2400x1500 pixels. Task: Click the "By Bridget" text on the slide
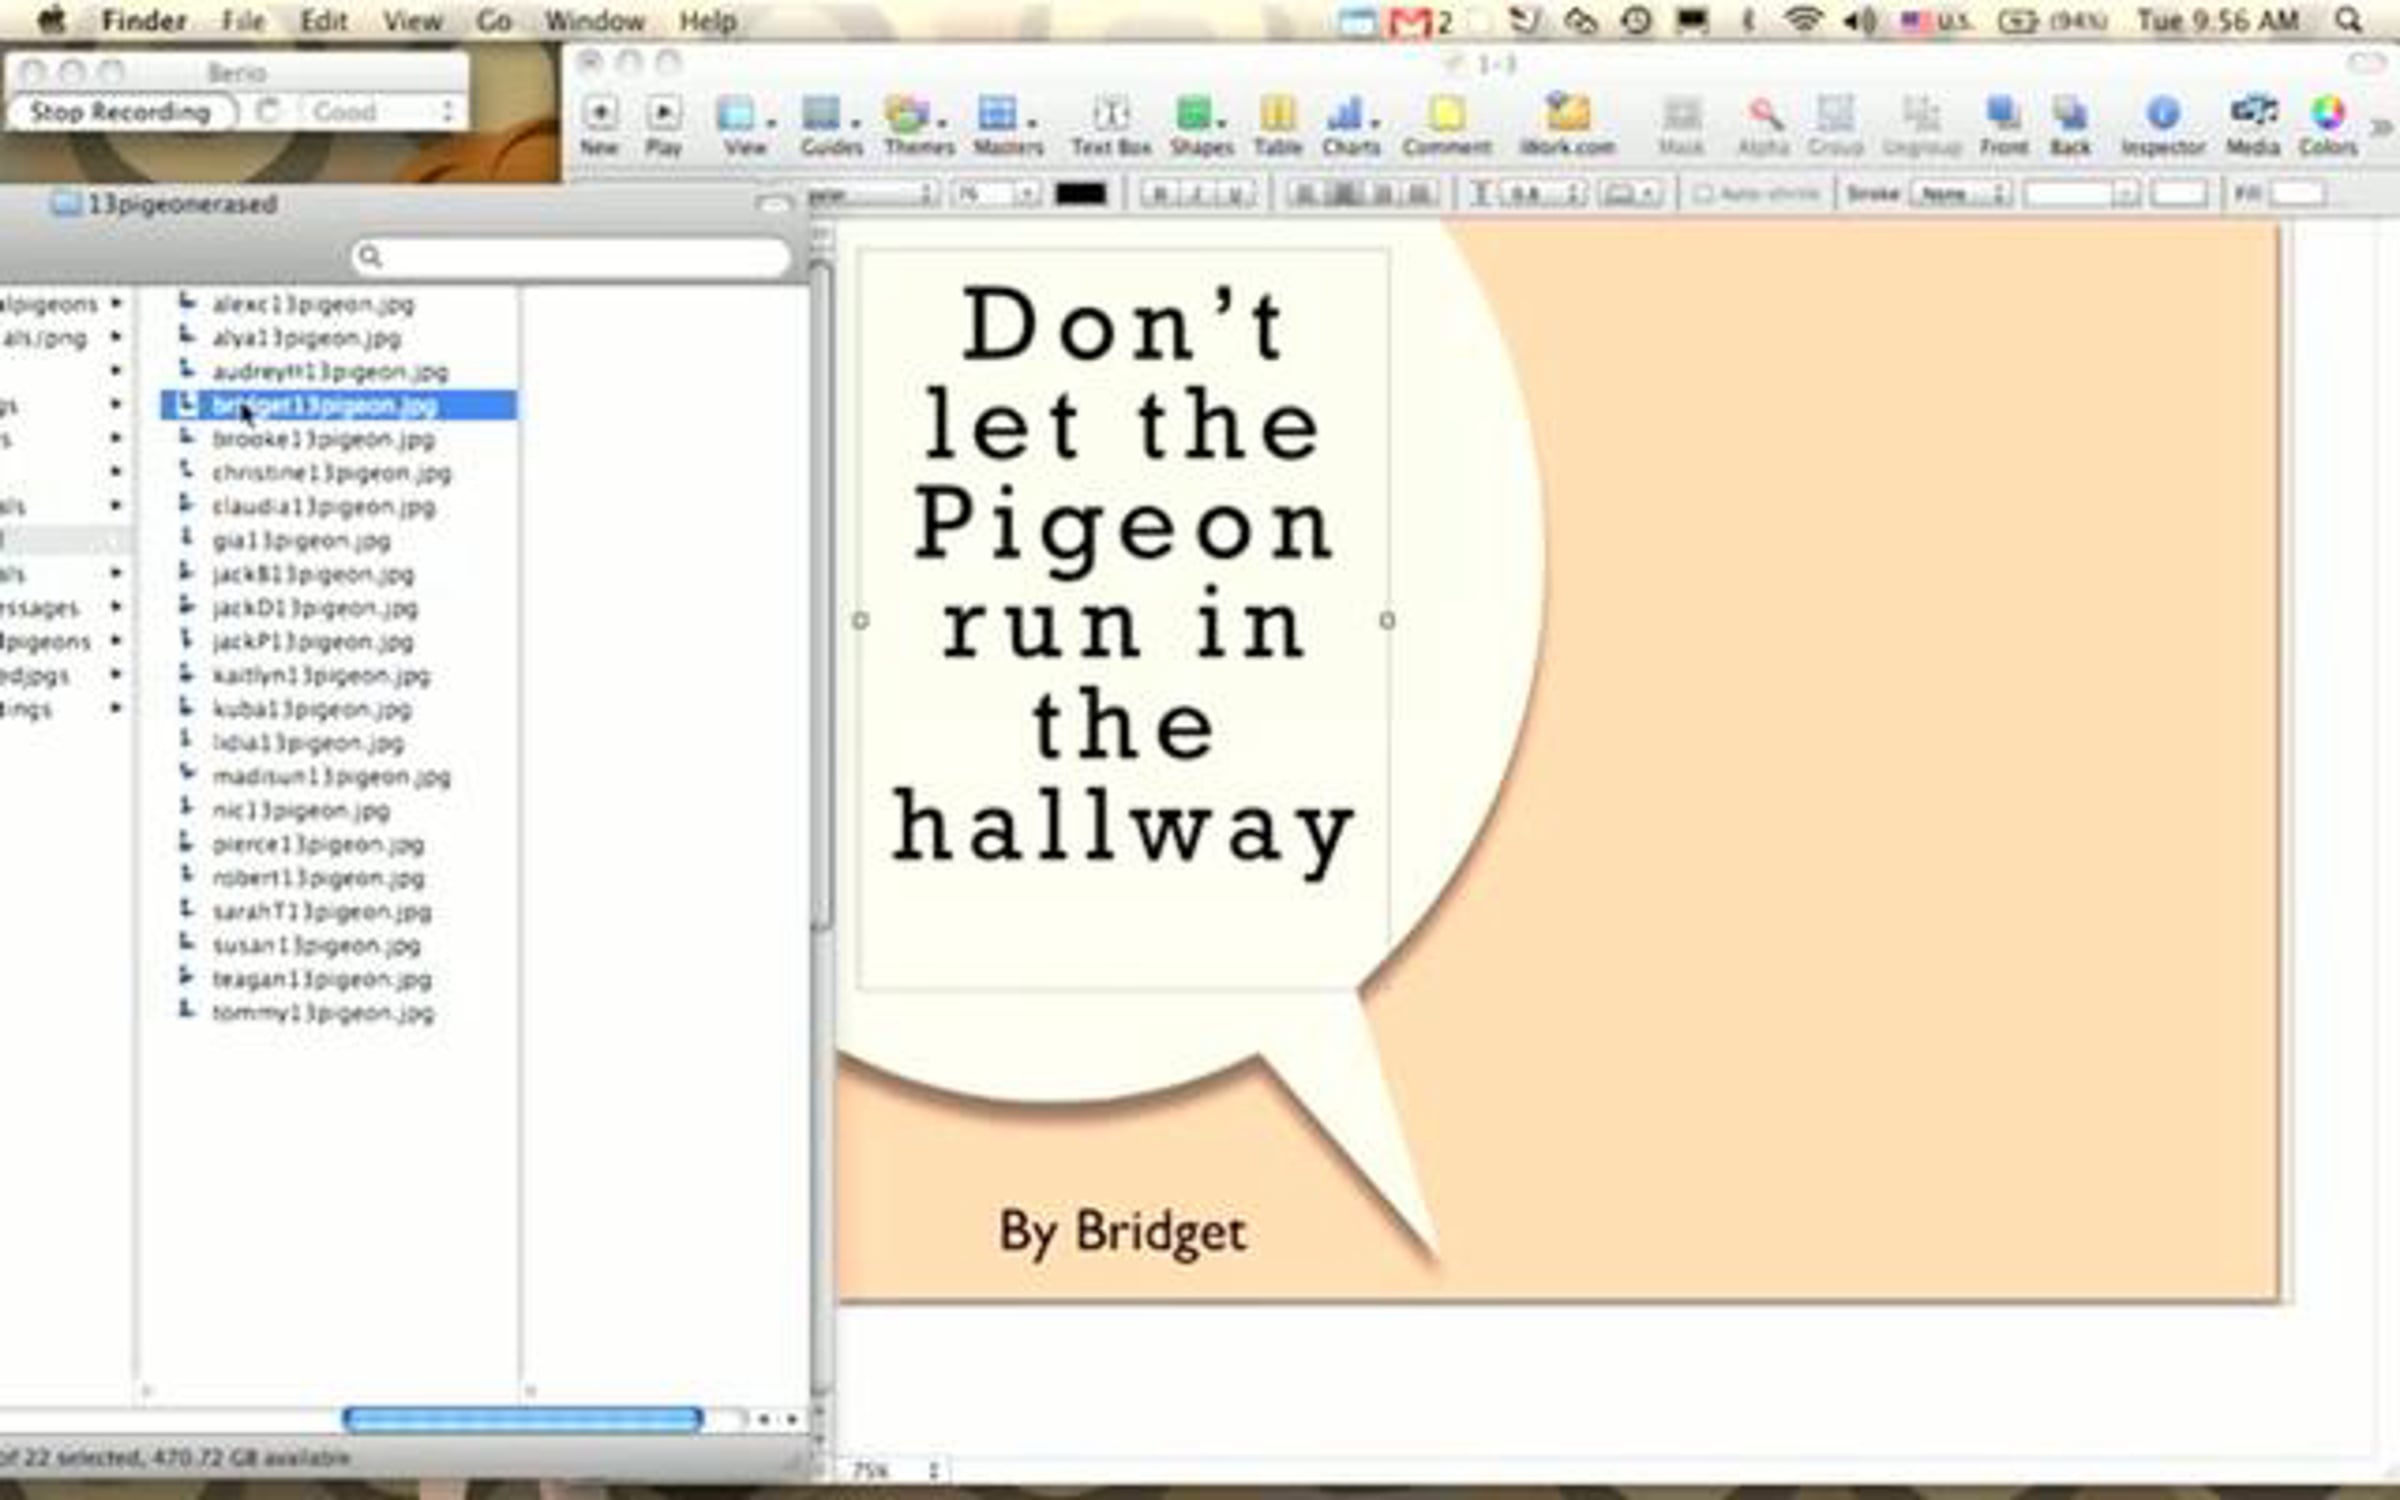[x=1122, y=1232]
